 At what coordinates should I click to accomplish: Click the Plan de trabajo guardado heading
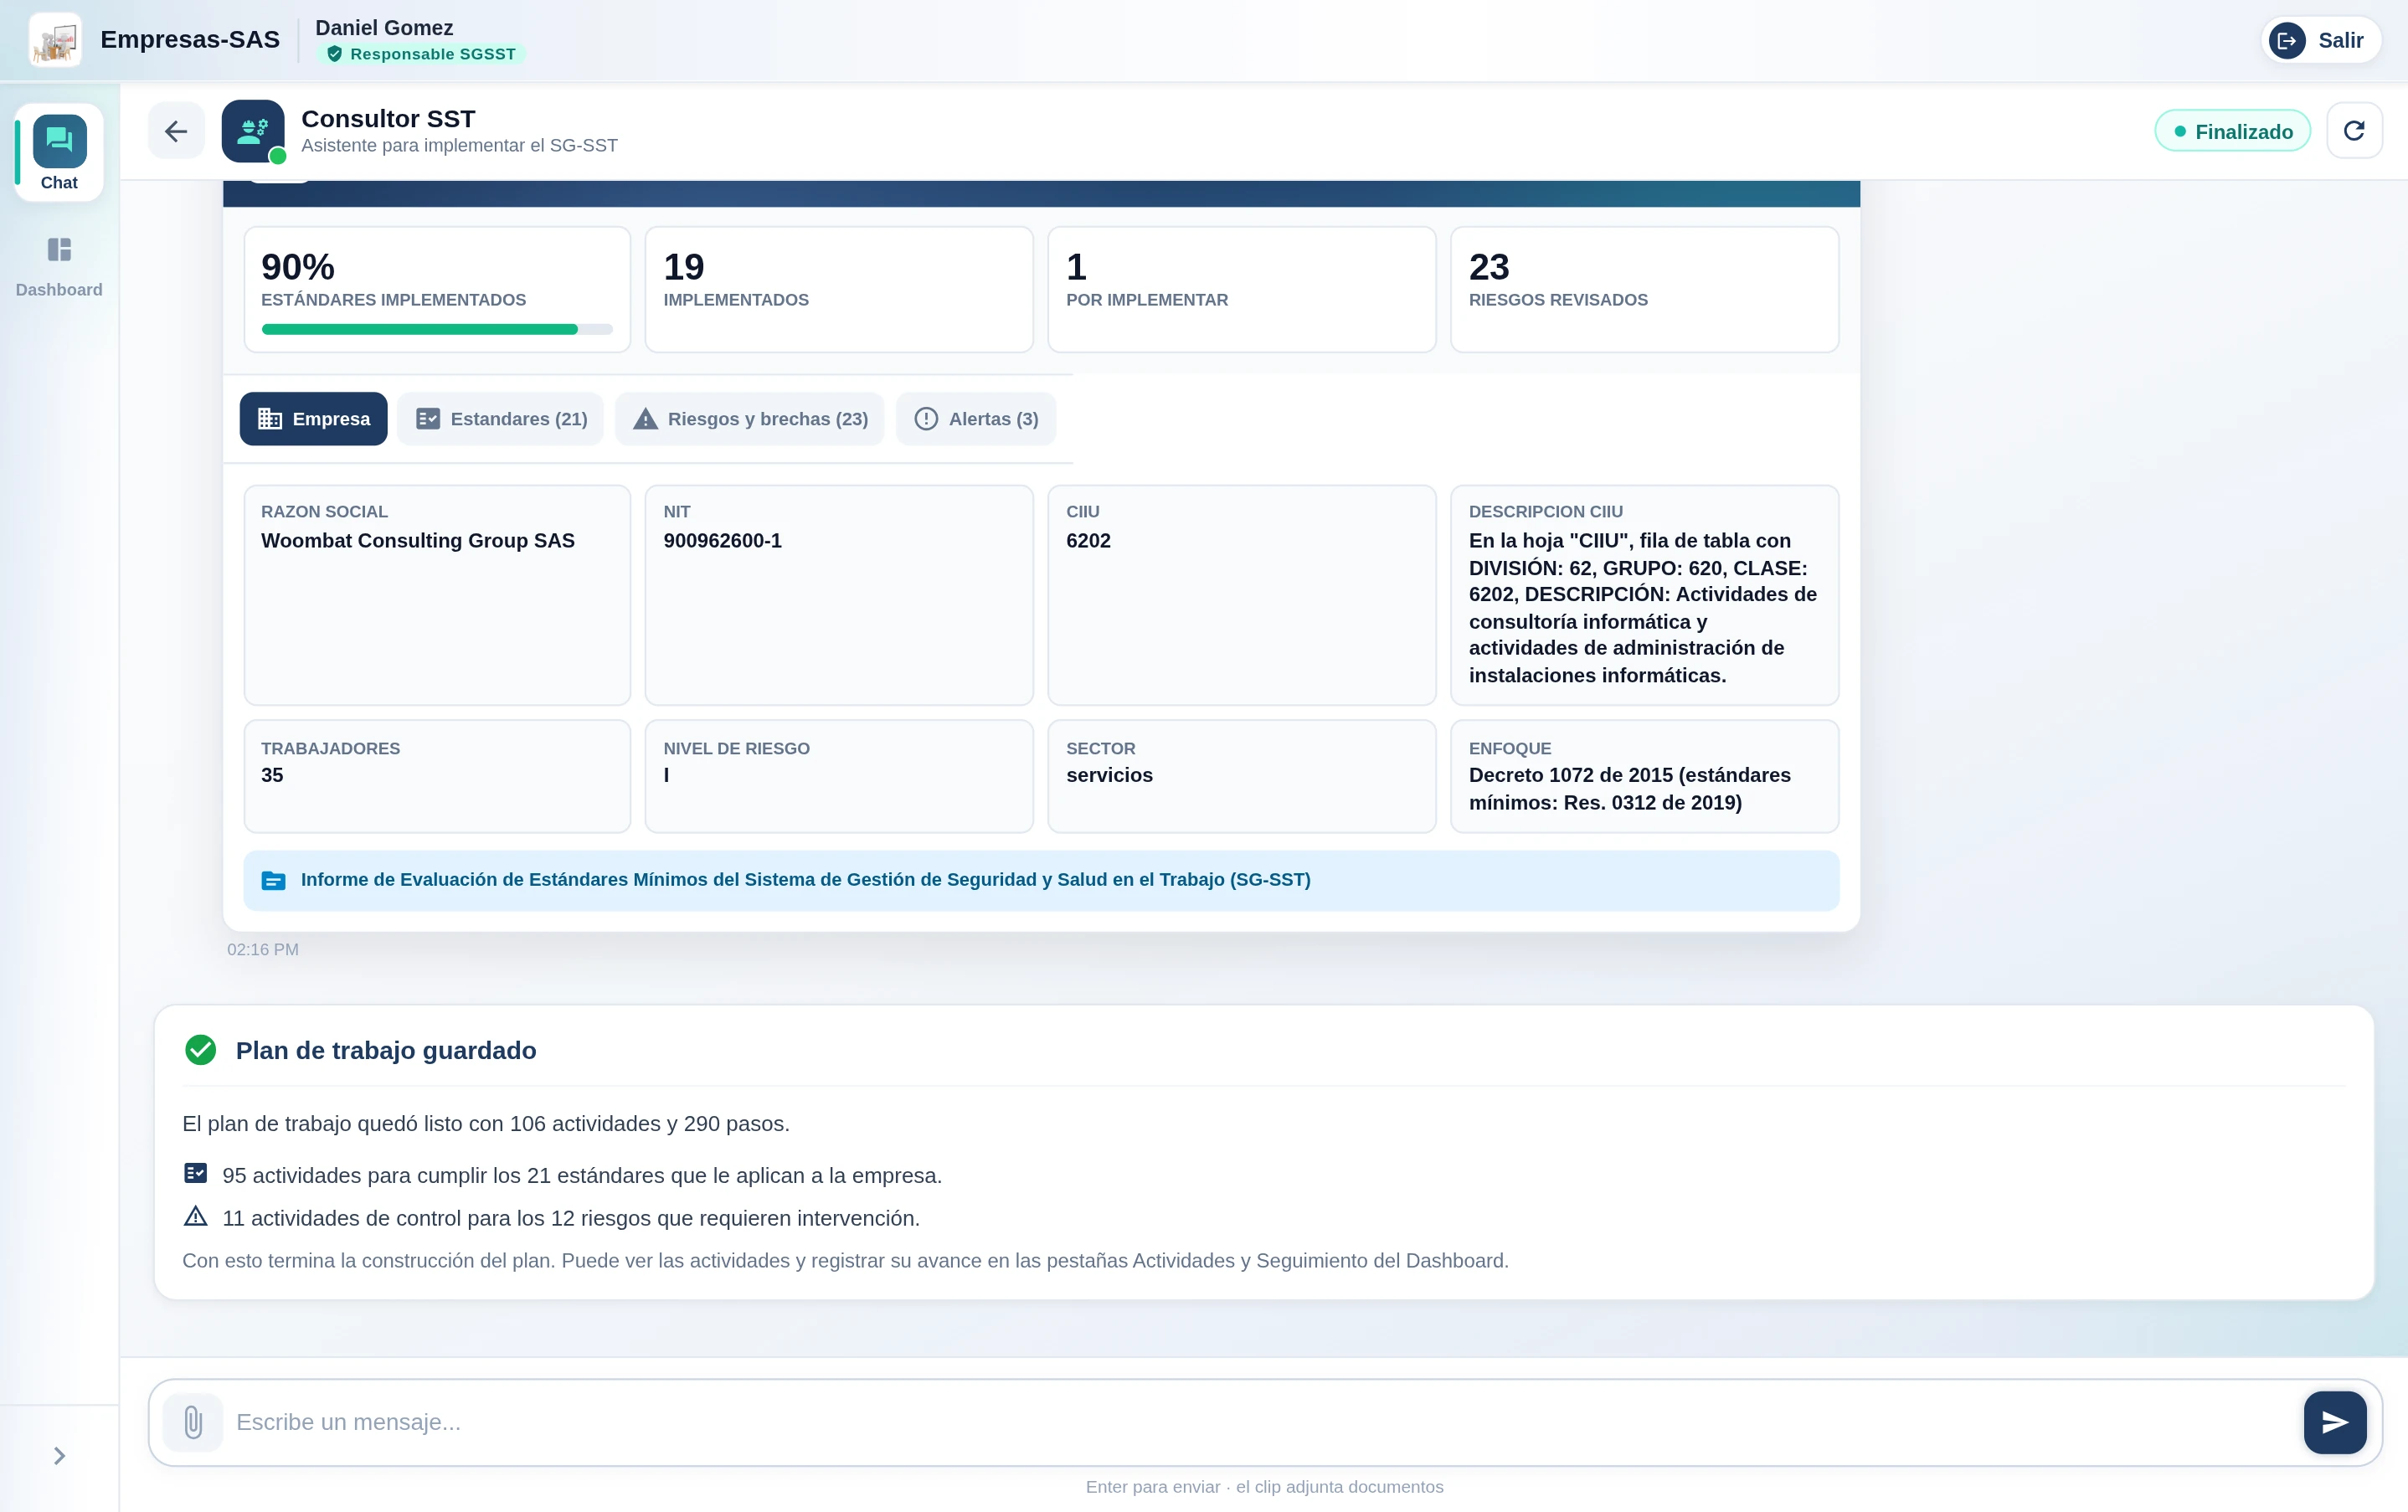[386, 1050]
